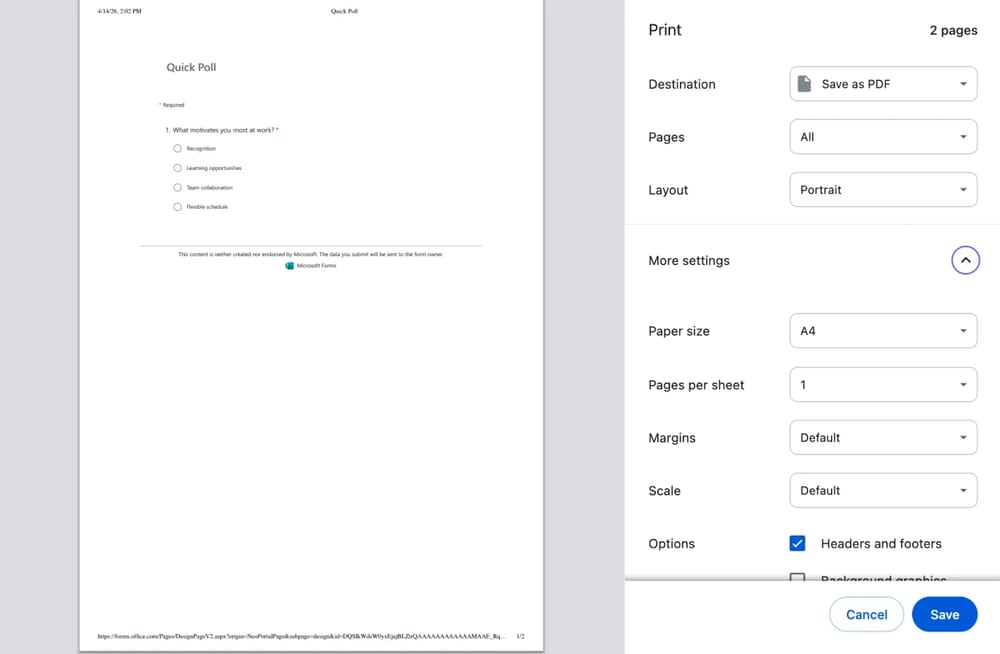Viewport: 1000px width, 654px height.
Task: Click the Save button
Action: point(944,615)
